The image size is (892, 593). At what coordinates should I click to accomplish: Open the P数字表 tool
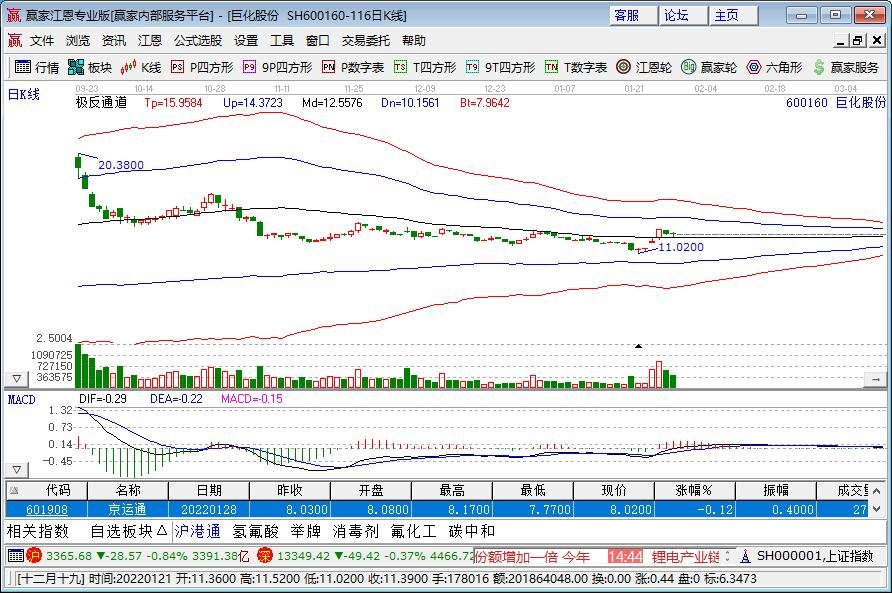[353, 67]
